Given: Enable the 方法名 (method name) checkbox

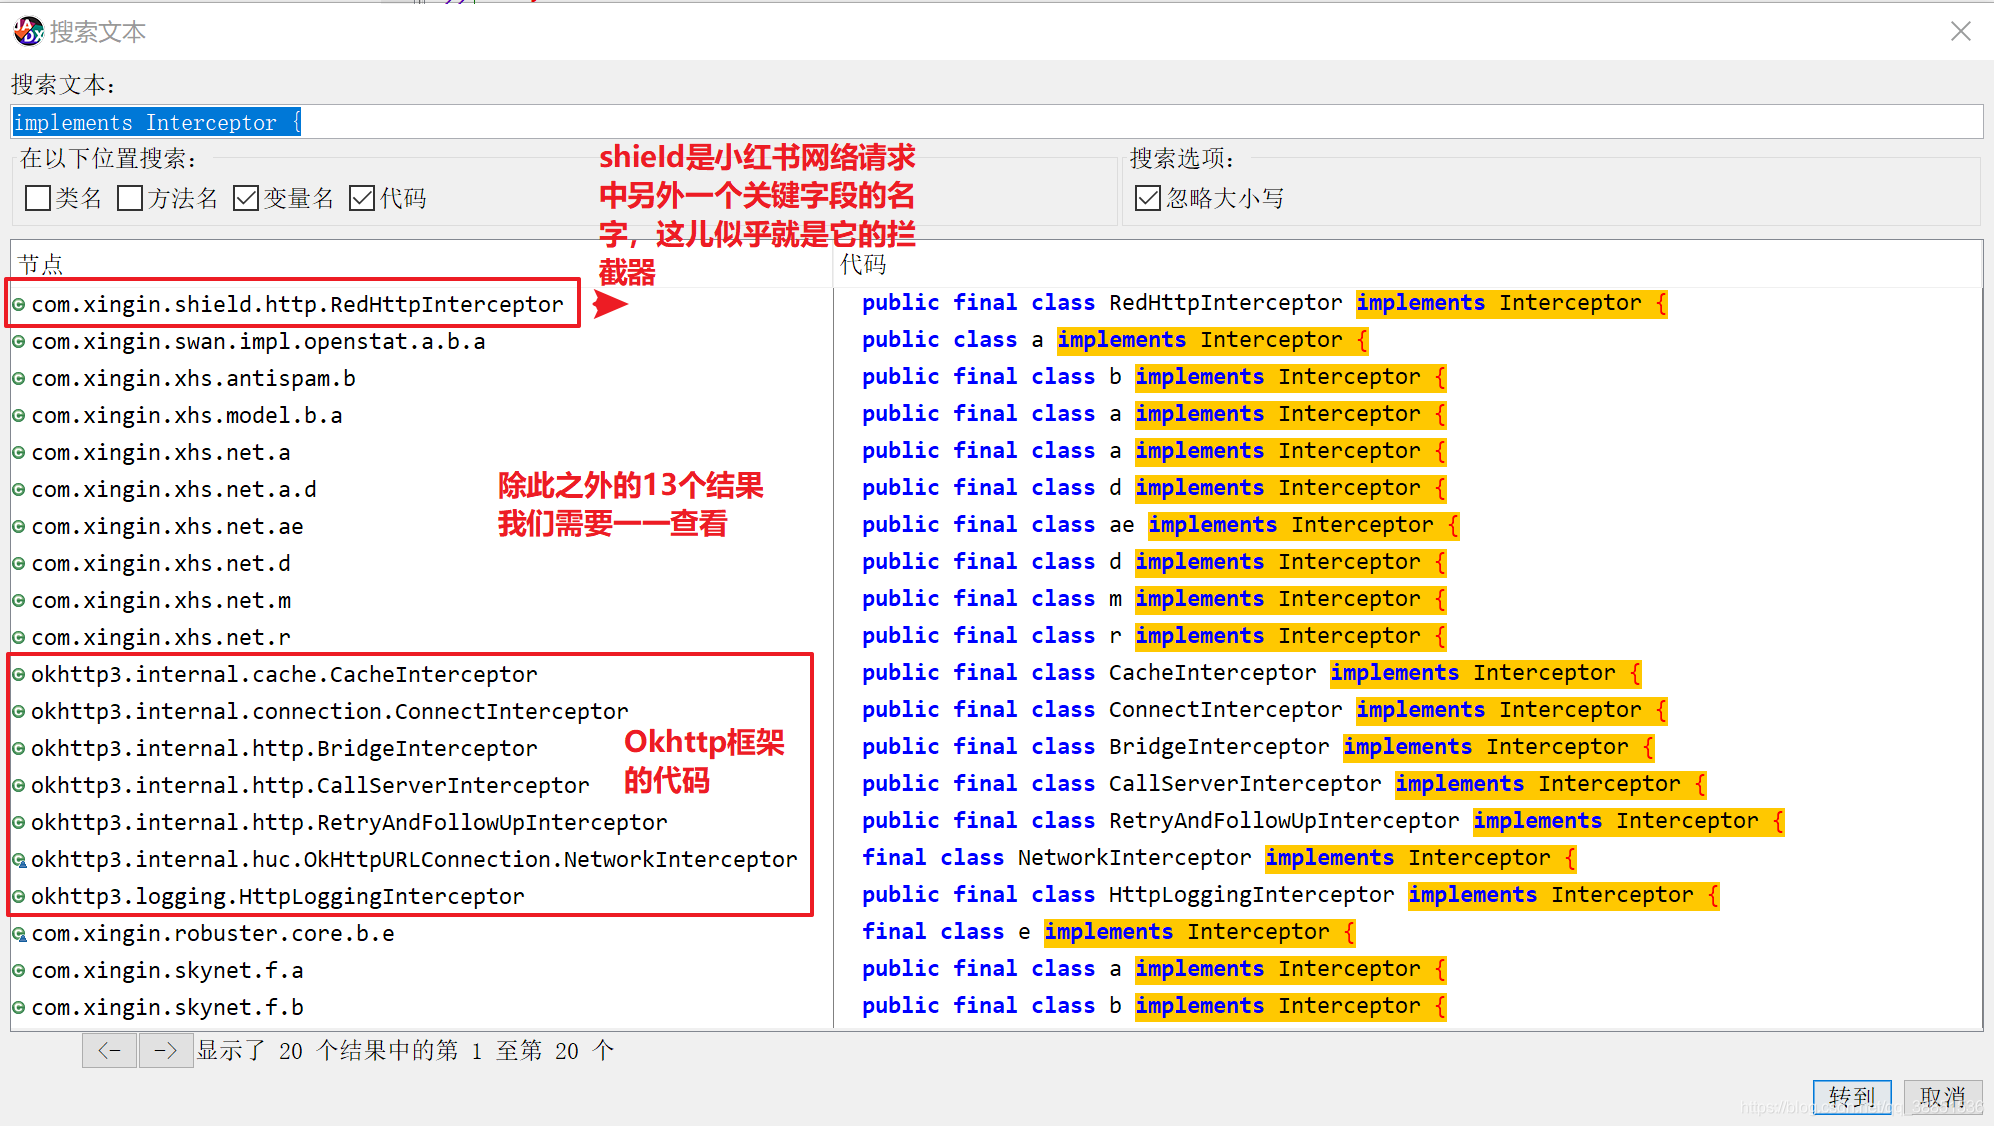Looking at the screenshot, I should 130,198.
